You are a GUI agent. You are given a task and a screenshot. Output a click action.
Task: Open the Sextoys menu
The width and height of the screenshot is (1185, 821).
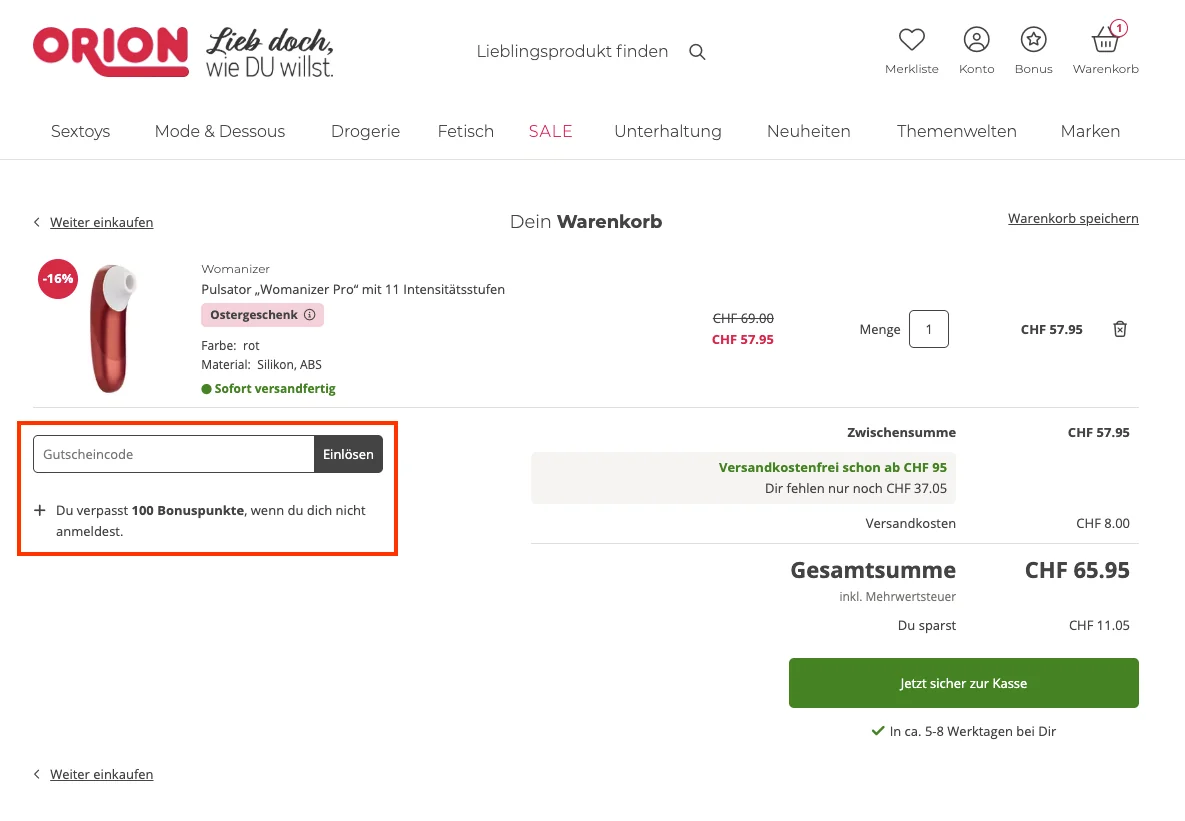coord(80,131)
